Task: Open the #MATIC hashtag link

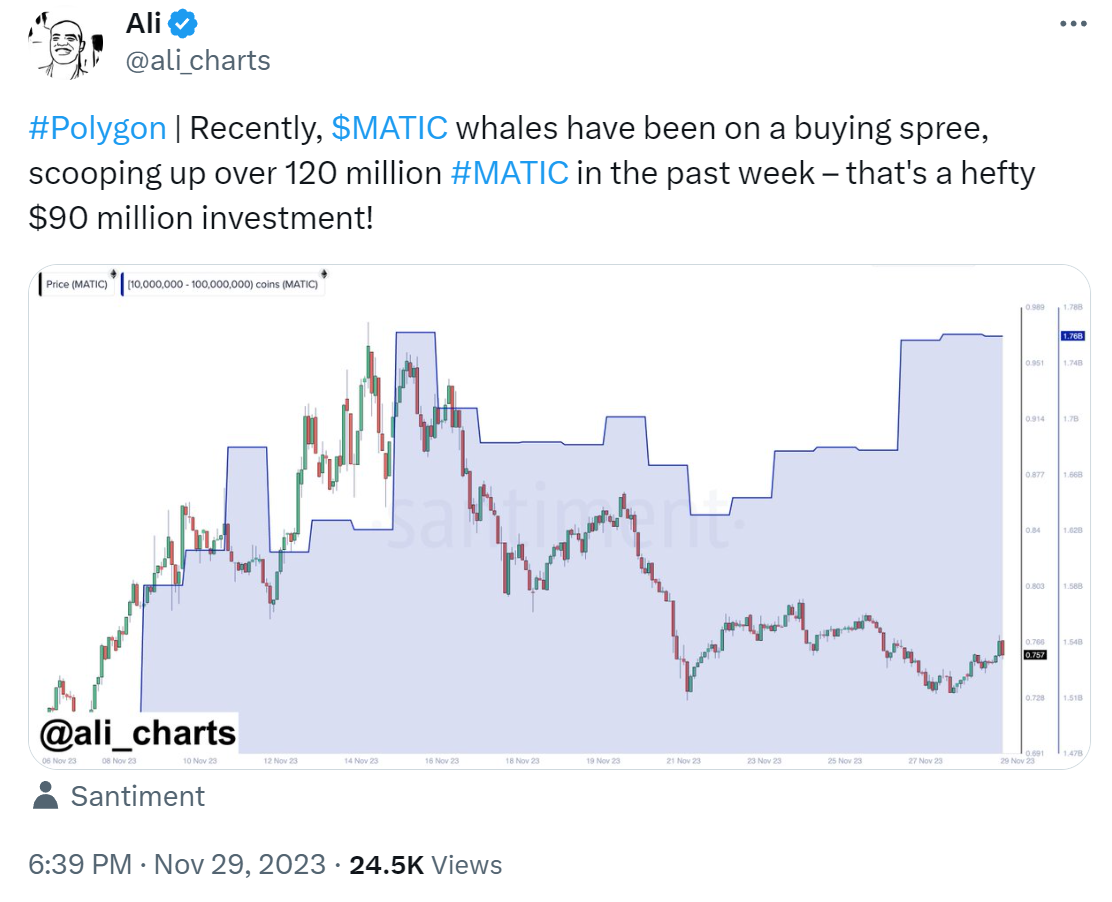Action: tap(509, 173)
